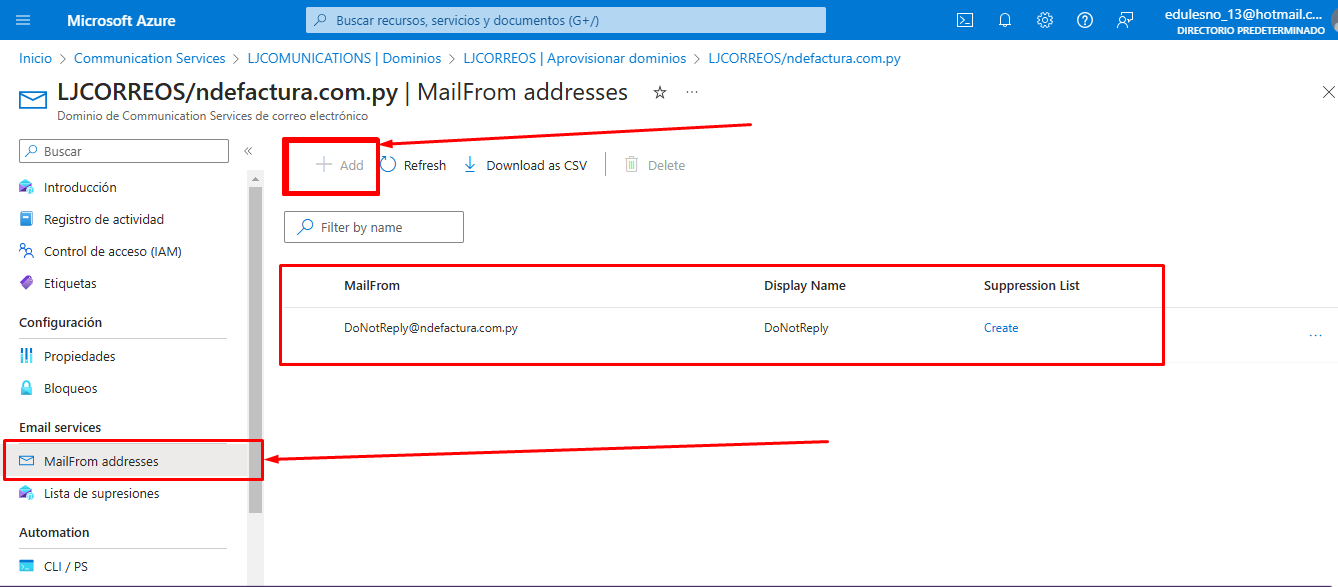This screenshot has width=1338, height=587.
Task: Focus the sidebar Buscar search box
Action: [124, 151]
